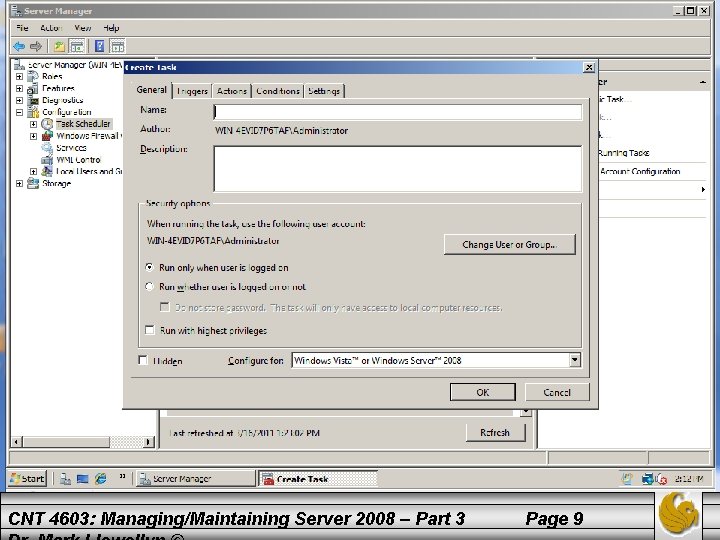
Task: Expand the Diagnostics tree node
Action: click(x=19, y=100)
